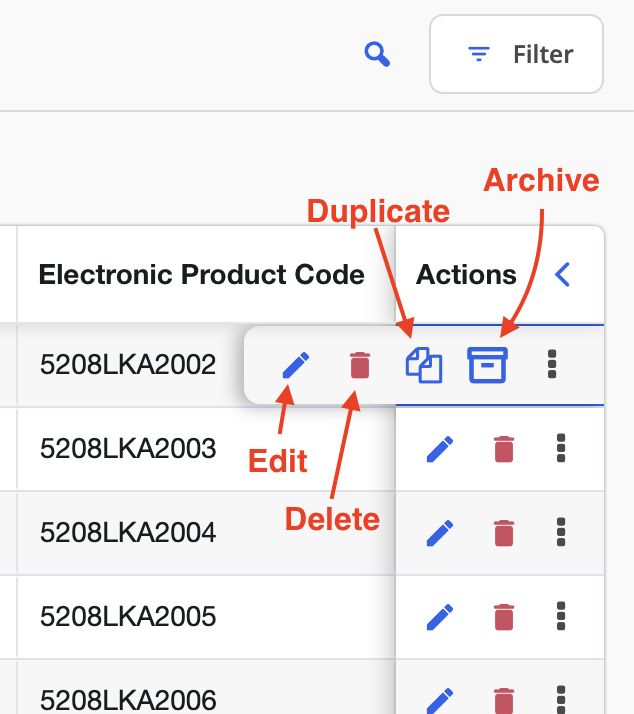Edit the 5208LKA2002 row with pencil icon

pos(296,365)
